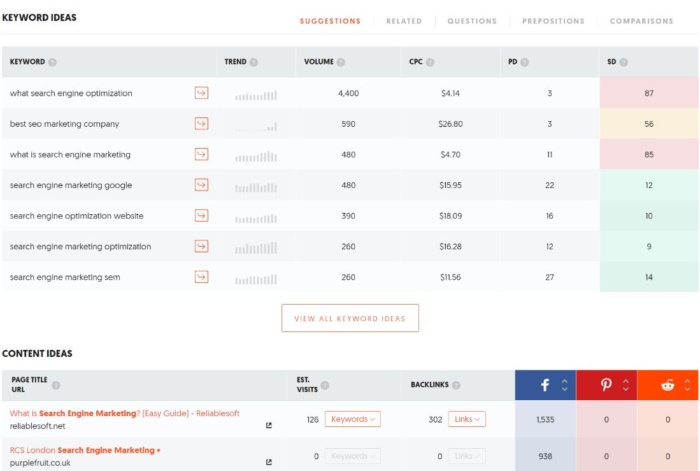Open arrow icon for 'search engine marketing google'
The height and width of the screenshot is (471, 700).
201,185
